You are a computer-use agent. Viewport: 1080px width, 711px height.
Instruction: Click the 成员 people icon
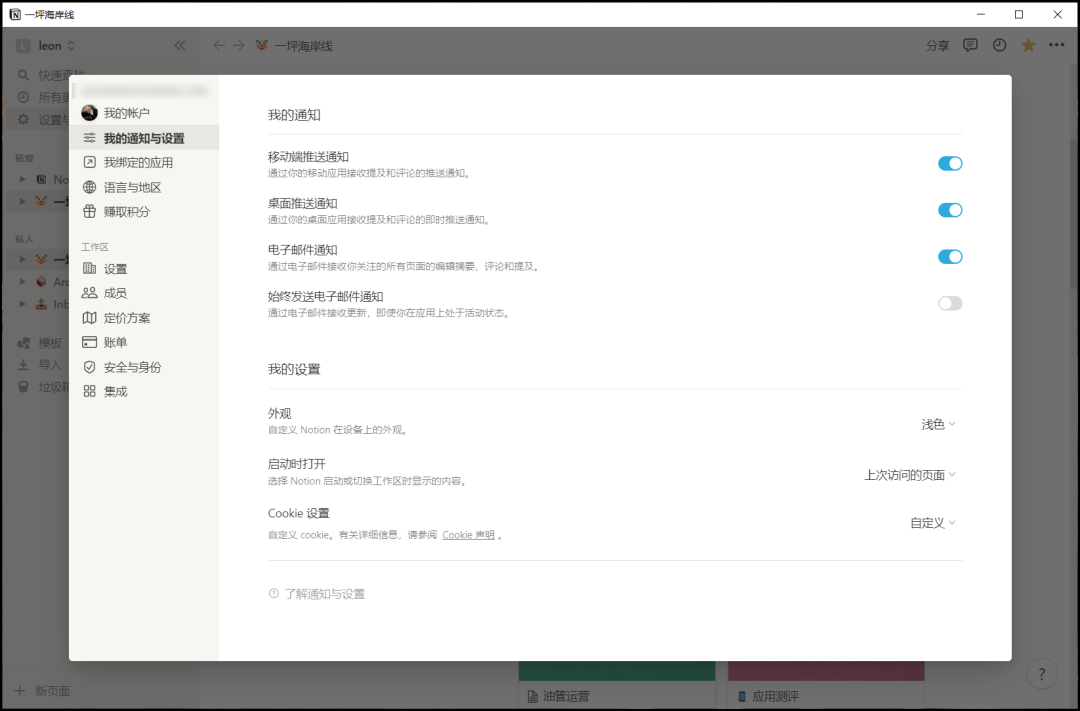pyautogui.click(x=89, y=293)
